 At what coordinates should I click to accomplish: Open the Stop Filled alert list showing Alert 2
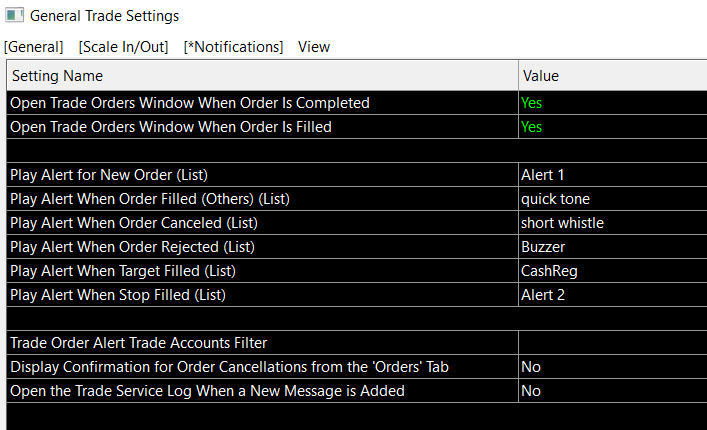click(543, 295)
